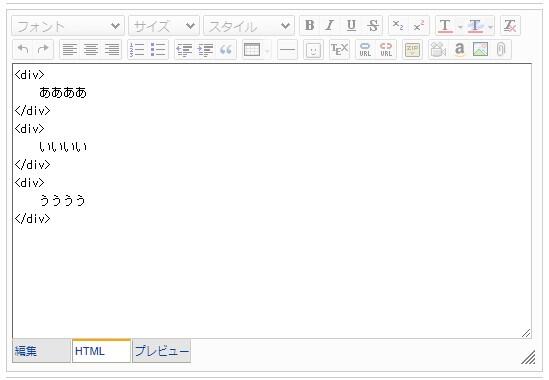Click the undo button
This screenshot has height=380, width=549.
tap(23, 49)
